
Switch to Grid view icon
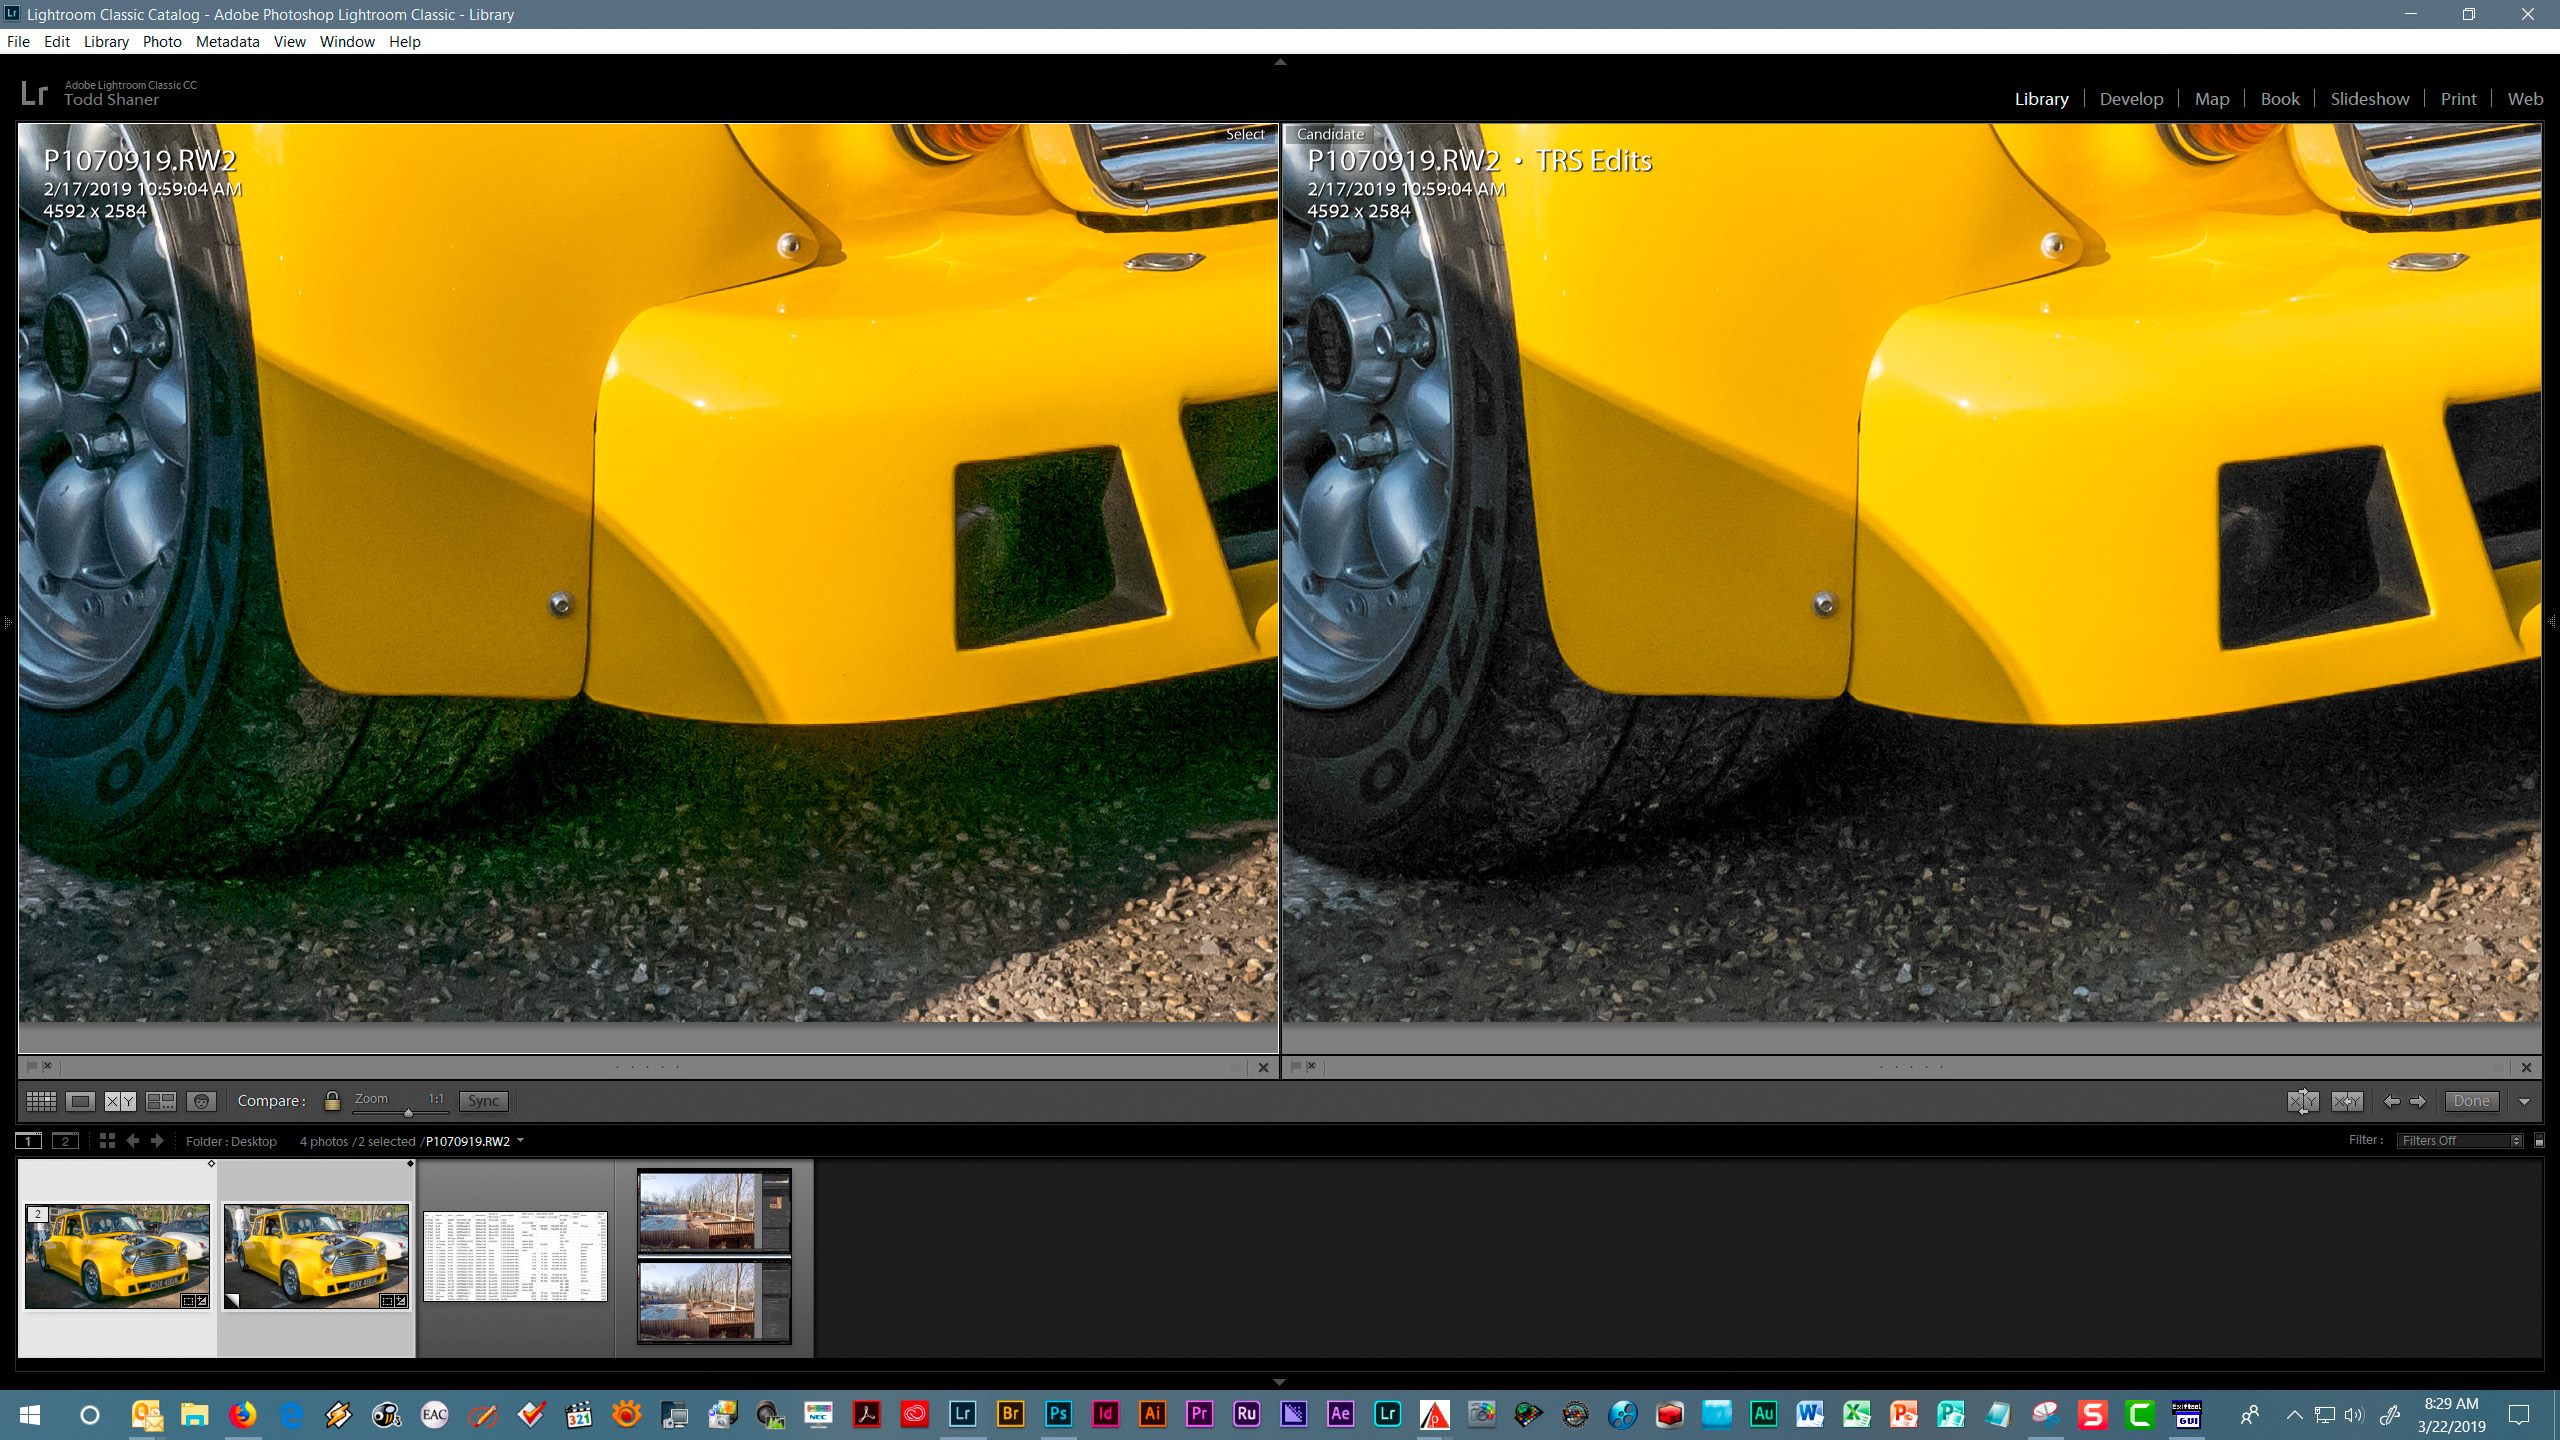tap(41, 1101)
